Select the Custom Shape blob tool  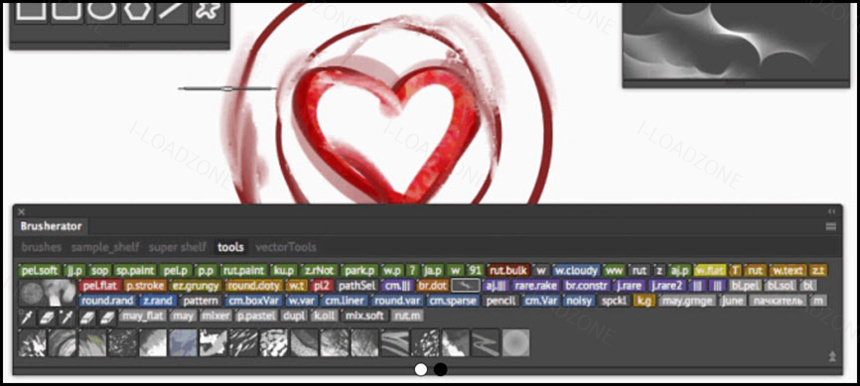(208, 12)
